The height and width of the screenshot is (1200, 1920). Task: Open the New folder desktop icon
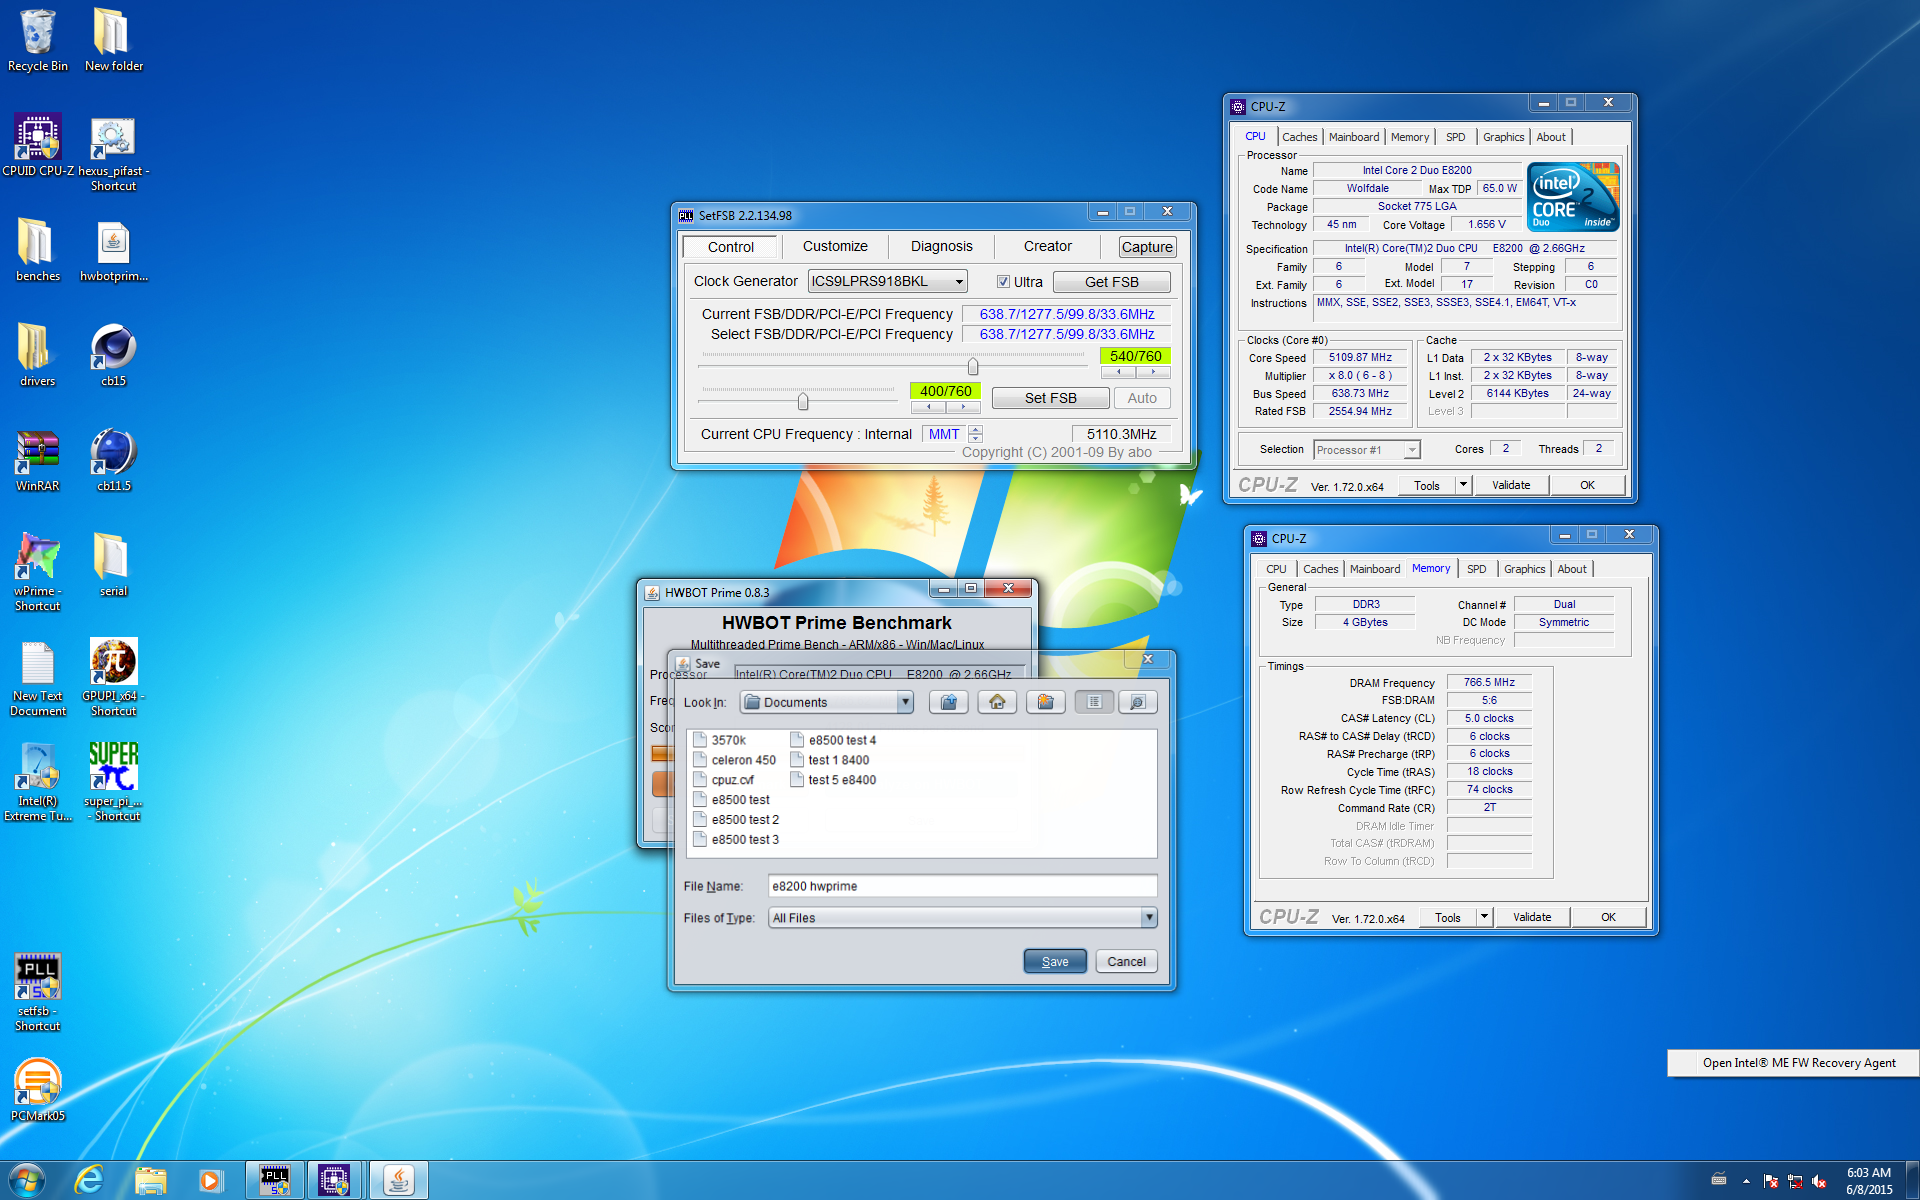pos(113,40)
